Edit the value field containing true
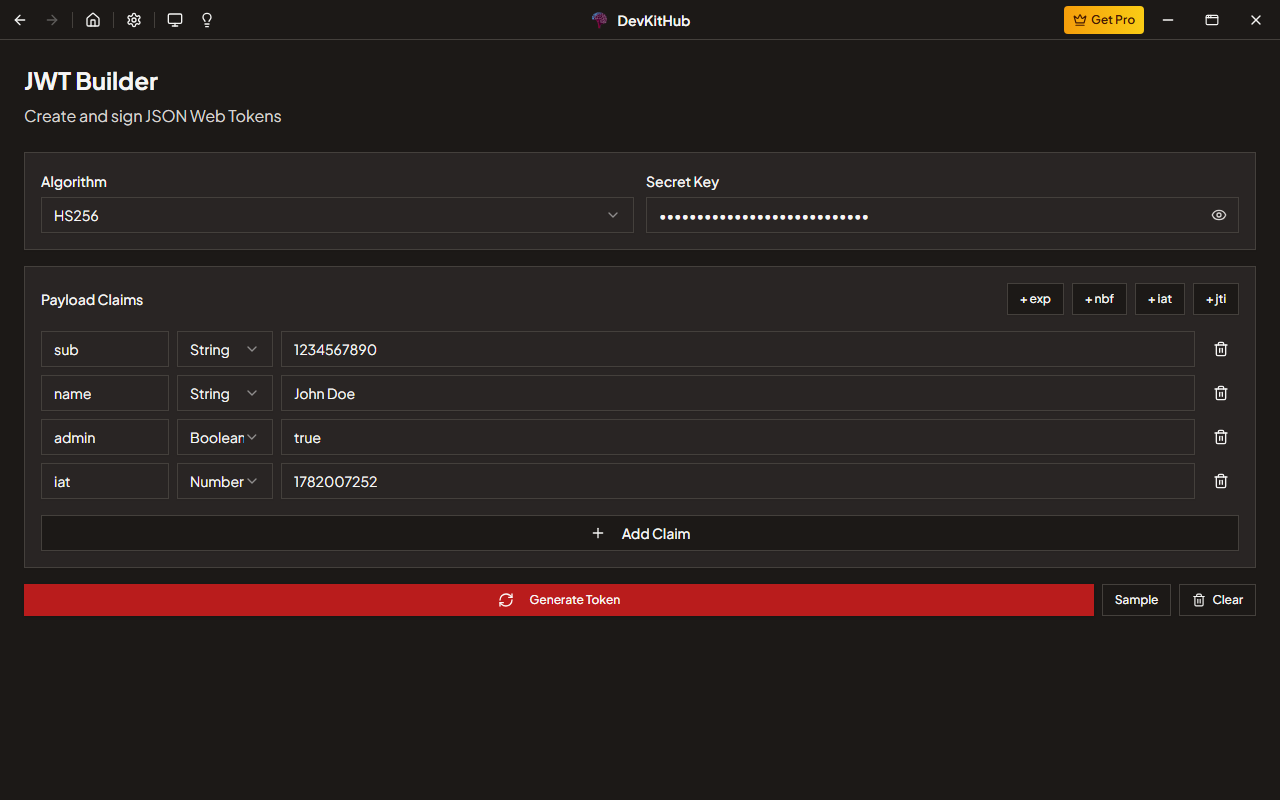The height and width of the screenshot is (800, 1280). pyautogui.click(x=738, y=437)
